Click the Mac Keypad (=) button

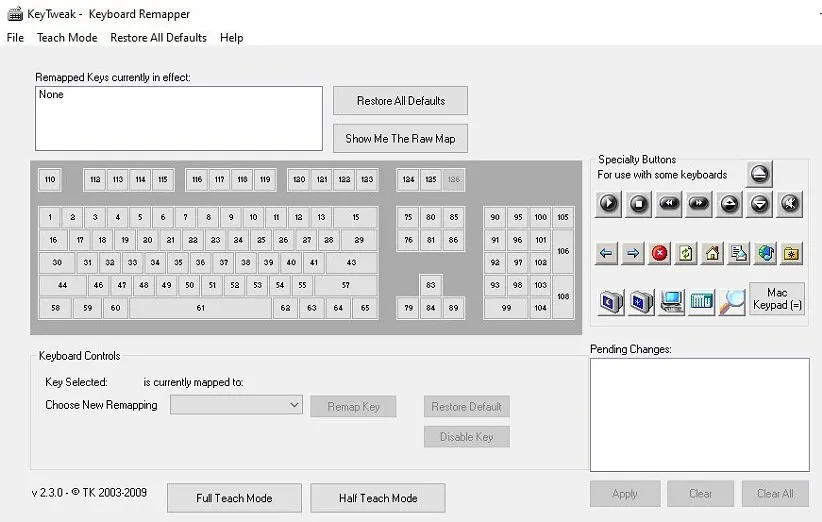[x=777, y=299]
